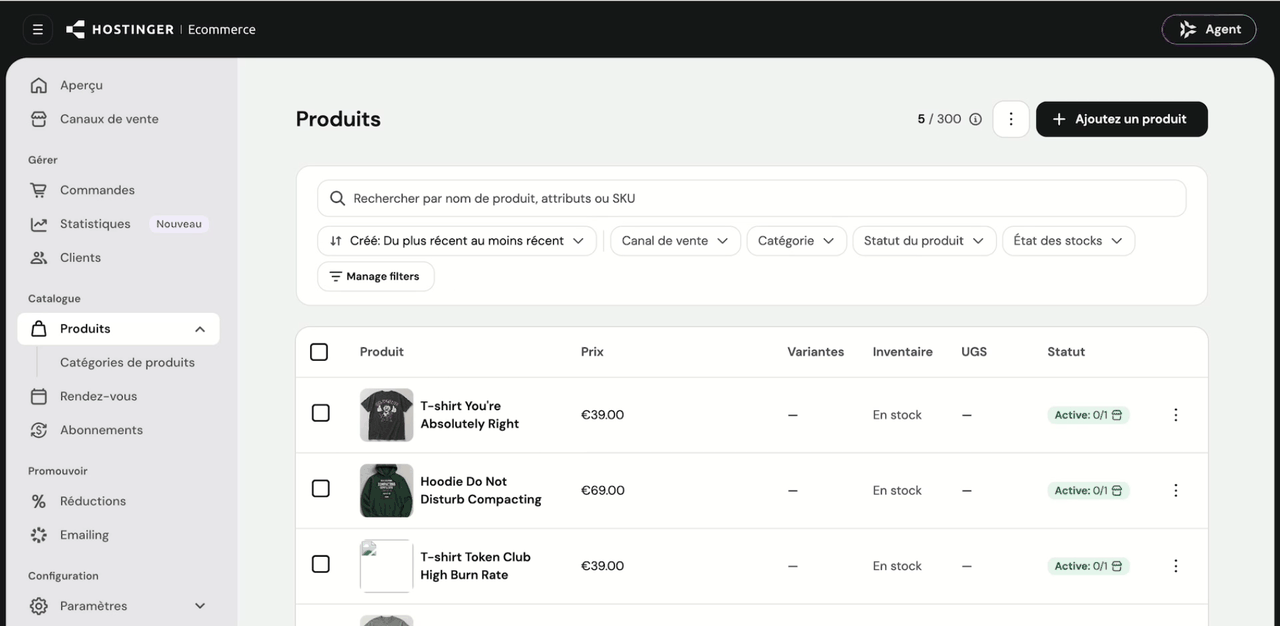Click the Aperçu home icon

point(39,85)
